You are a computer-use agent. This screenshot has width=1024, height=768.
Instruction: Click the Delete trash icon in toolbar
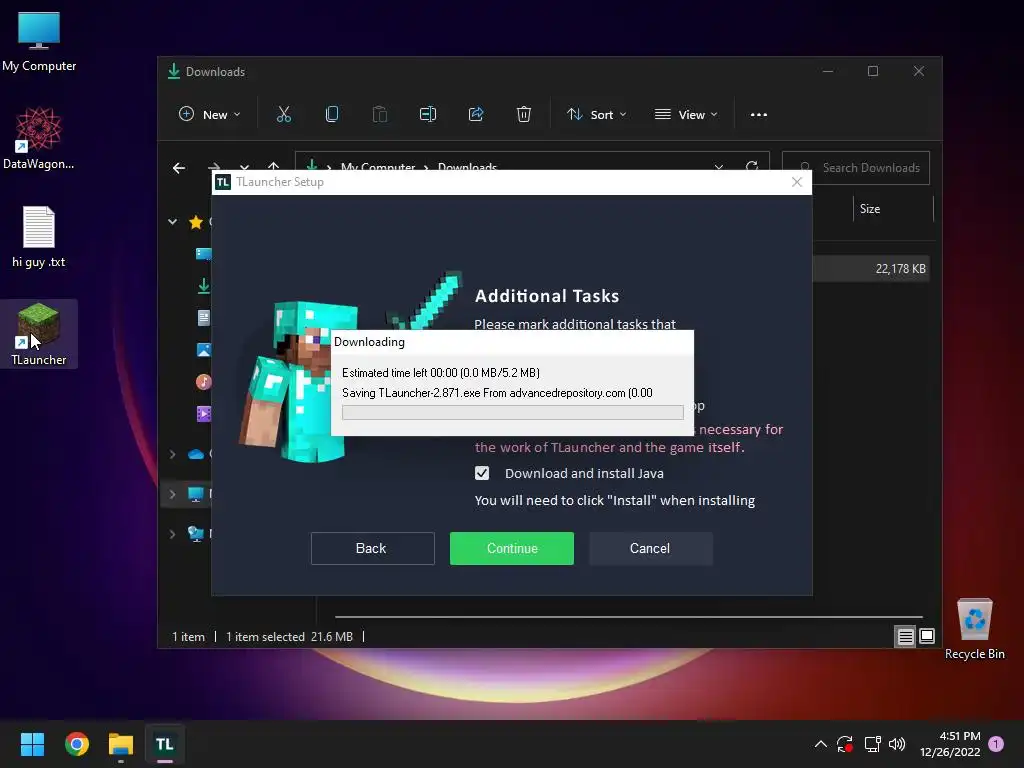524,114
